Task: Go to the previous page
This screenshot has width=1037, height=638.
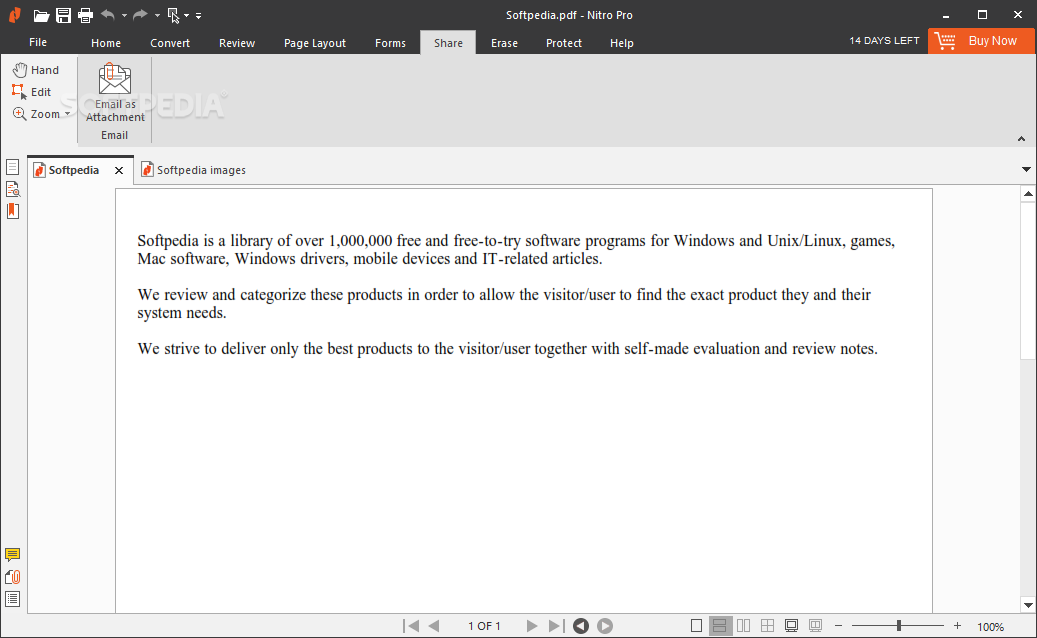Action: pyautogui.click(x=434, y=625)
